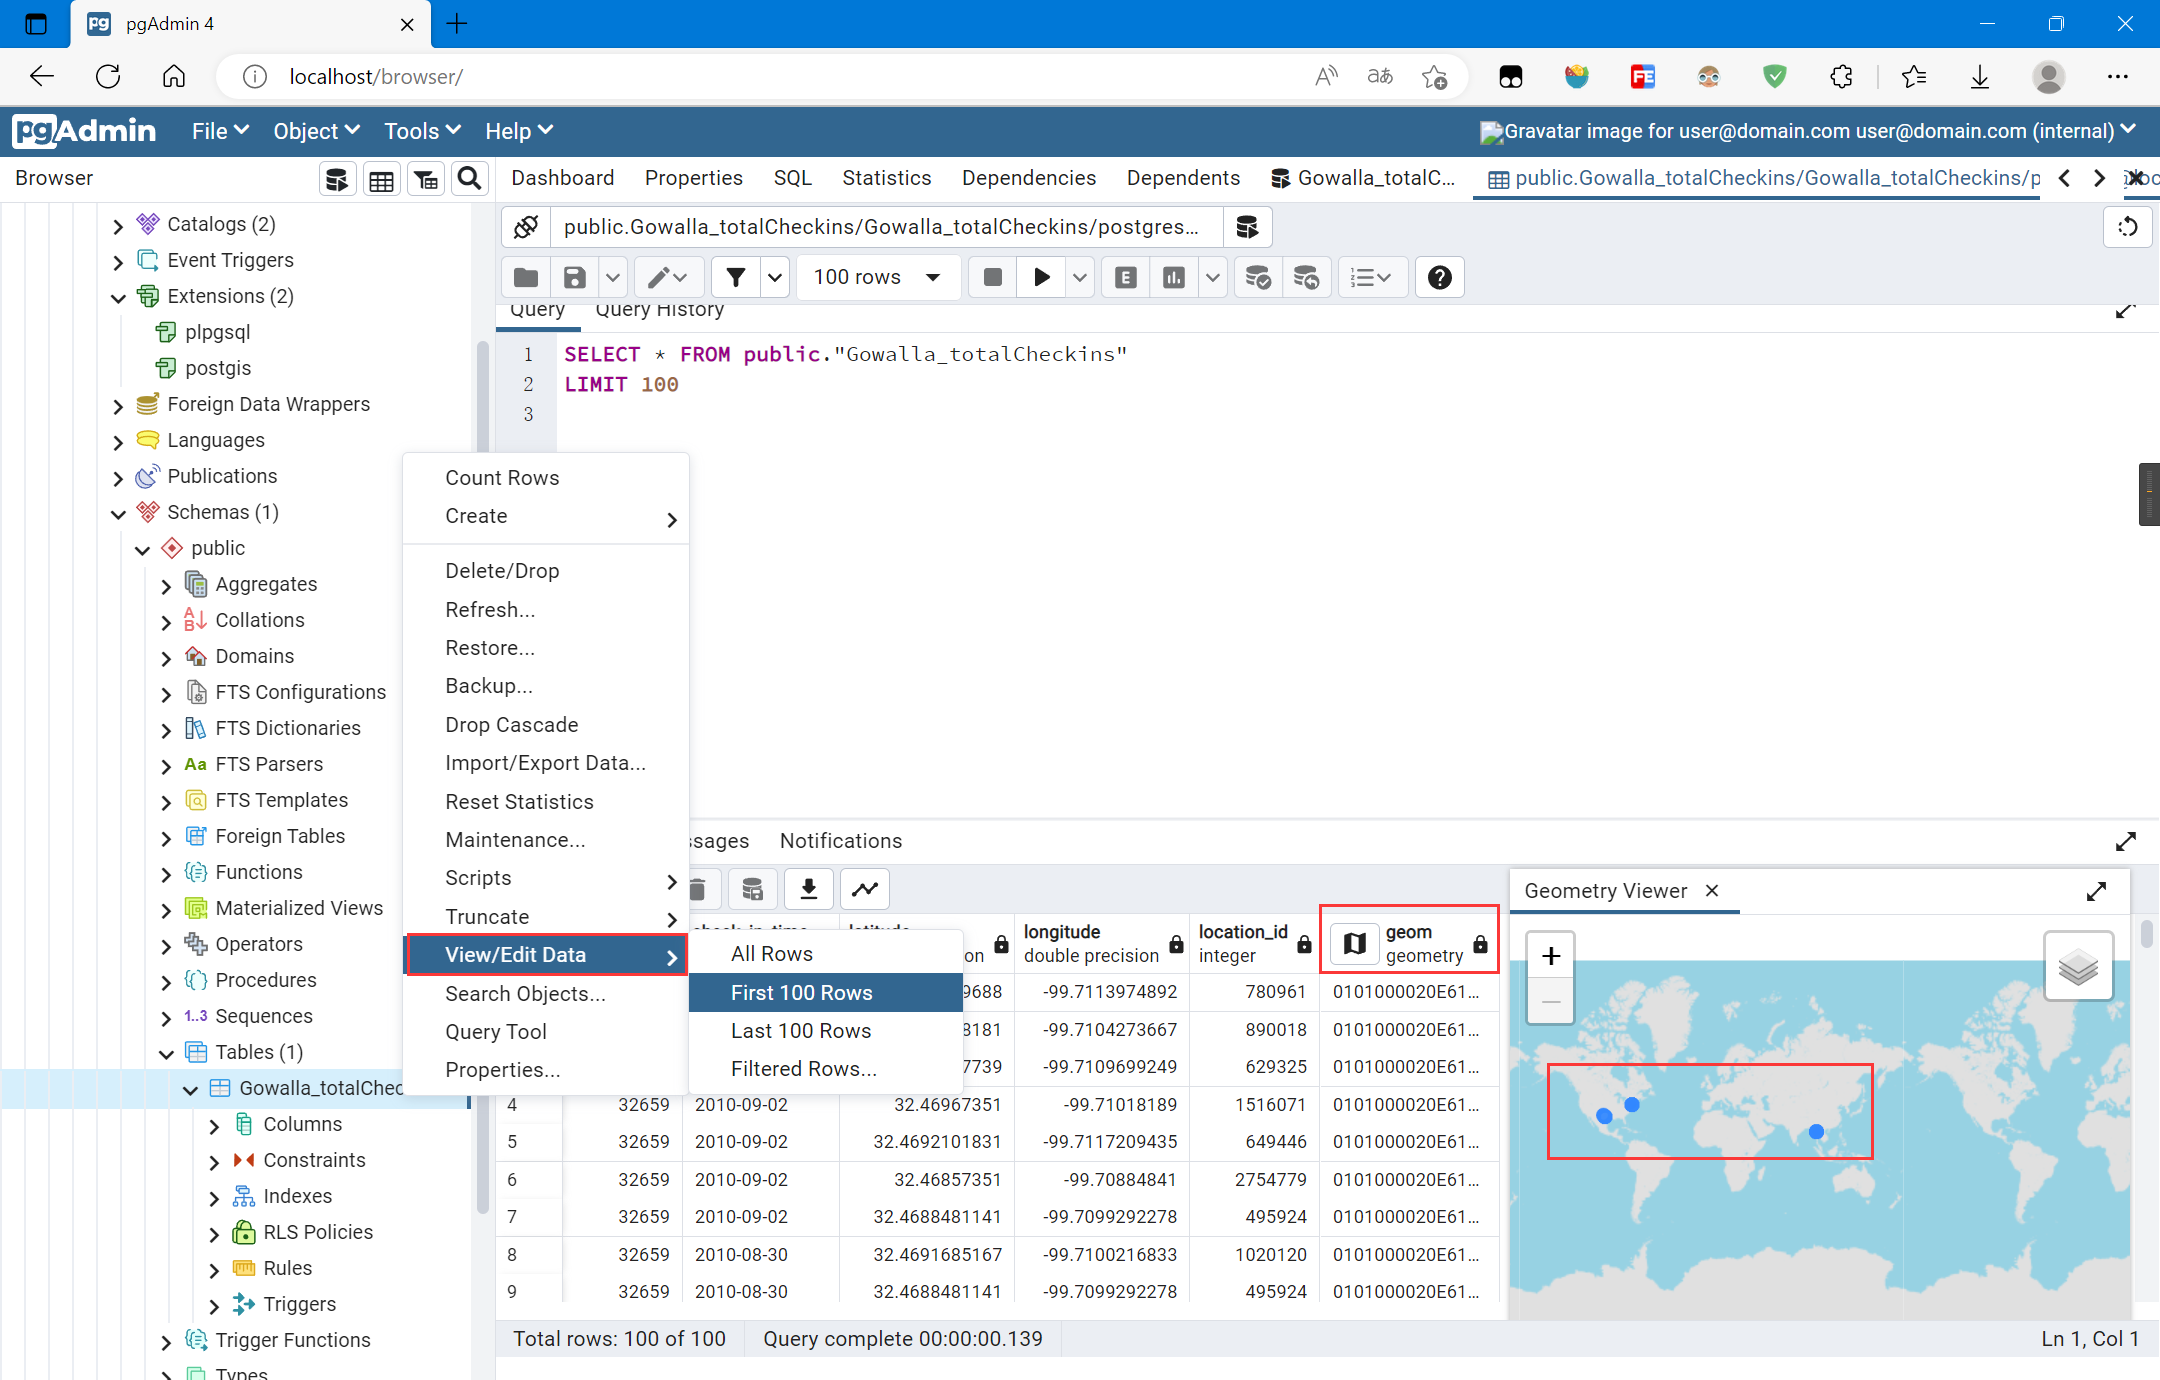Click the Explain (E) toolbar icon

[x=1126, y=277]
